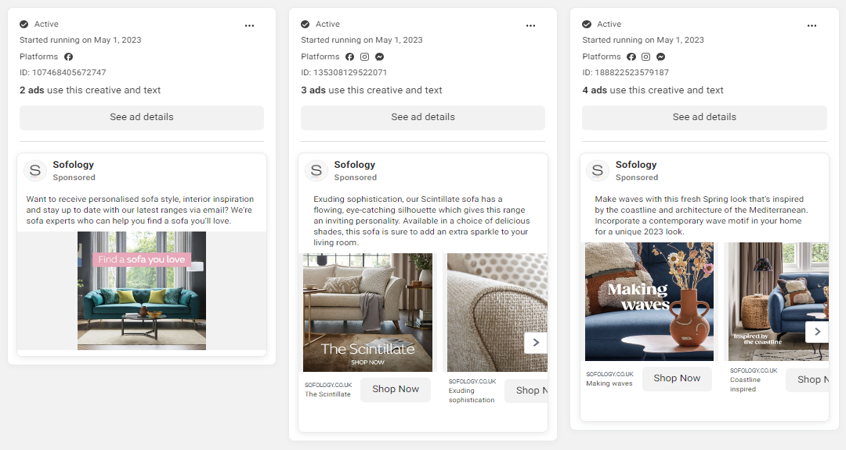This screenshot has width=846, height=450.
Task: Open the Making waves vase image
Action: (649, 302)
